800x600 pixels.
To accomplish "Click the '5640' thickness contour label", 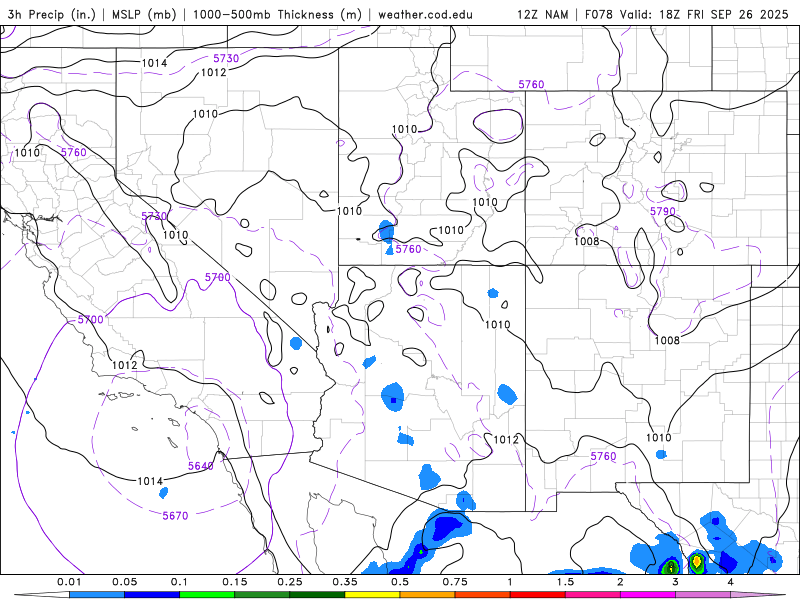I will (201, 466).
